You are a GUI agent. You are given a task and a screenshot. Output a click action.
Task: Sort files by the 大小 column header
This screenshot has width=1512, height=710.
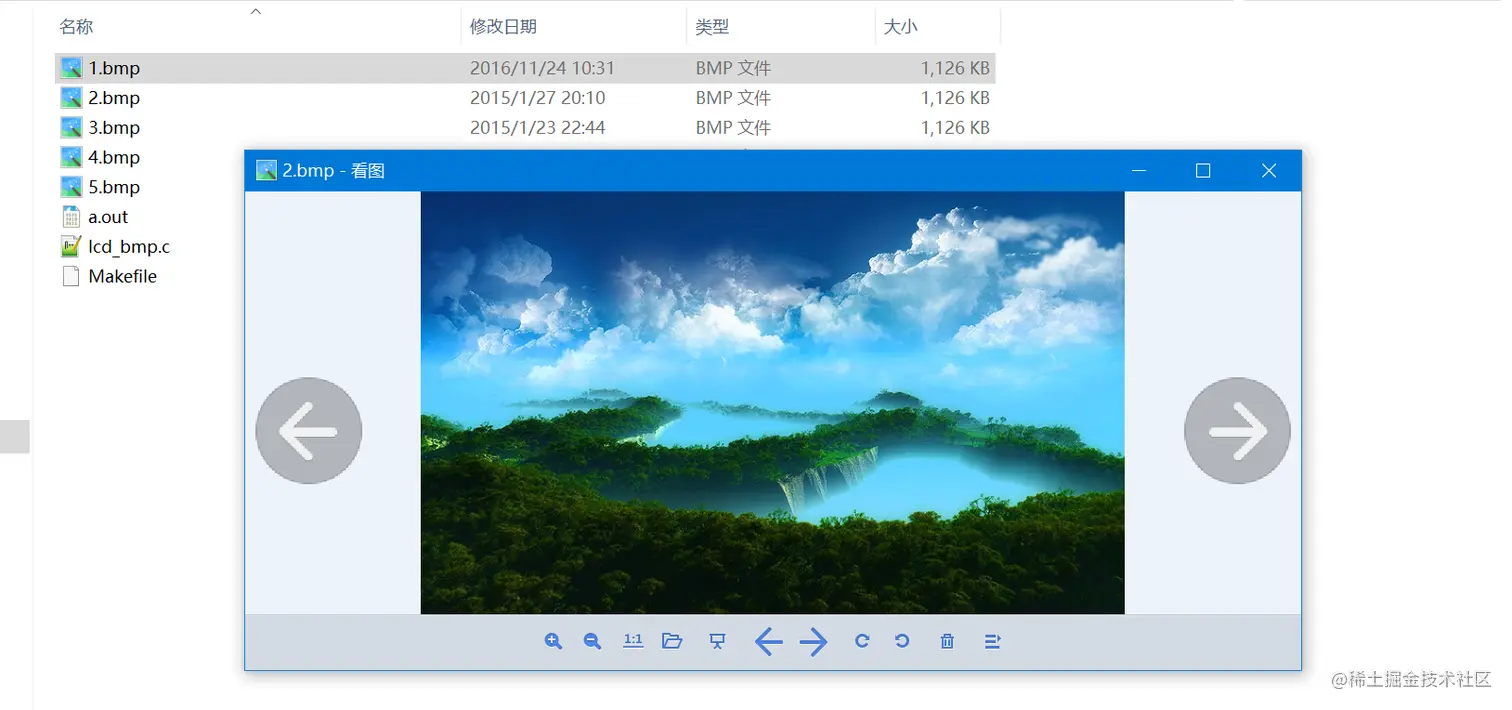point(901,26)
